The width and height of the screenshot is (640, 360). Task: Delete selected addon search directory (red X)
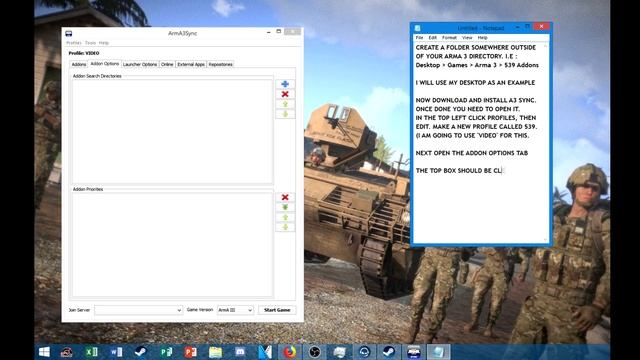click(x=285, y=94)
